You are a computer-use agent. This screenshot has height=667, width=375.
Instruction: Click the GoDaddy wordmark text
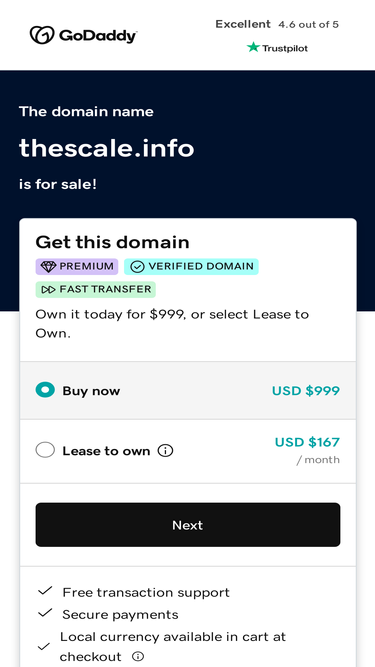point(98,36)
